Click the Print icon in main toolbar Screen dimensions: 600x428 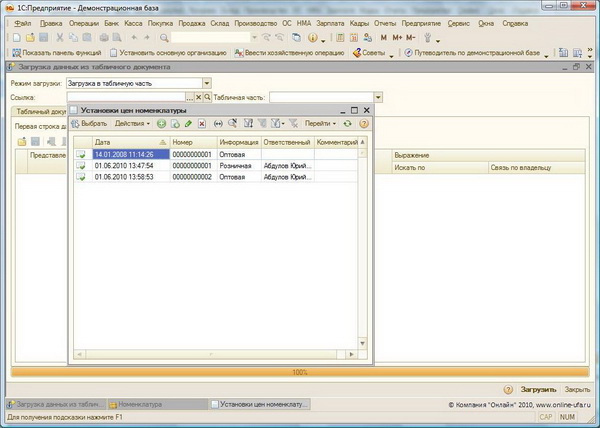pos(104,37)
